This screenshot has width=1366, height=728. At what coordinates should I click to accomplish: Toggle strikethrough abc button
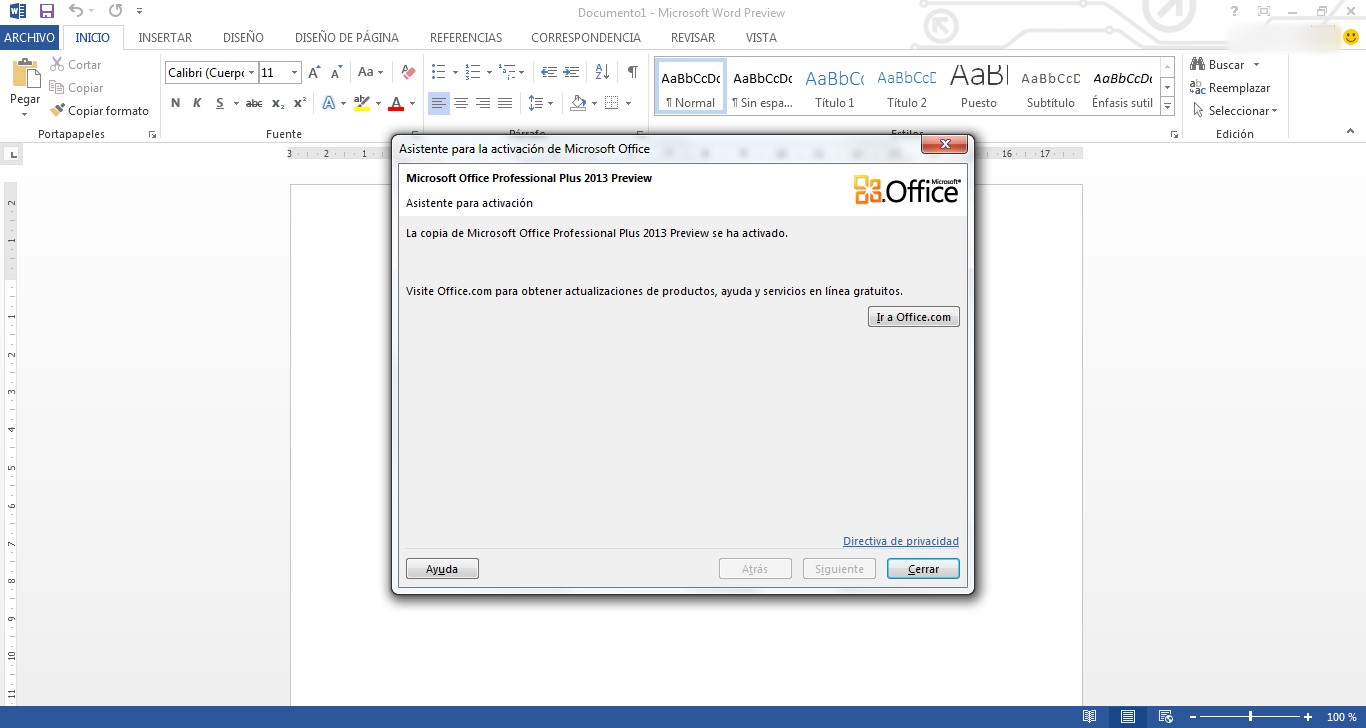tap(254, 103)
